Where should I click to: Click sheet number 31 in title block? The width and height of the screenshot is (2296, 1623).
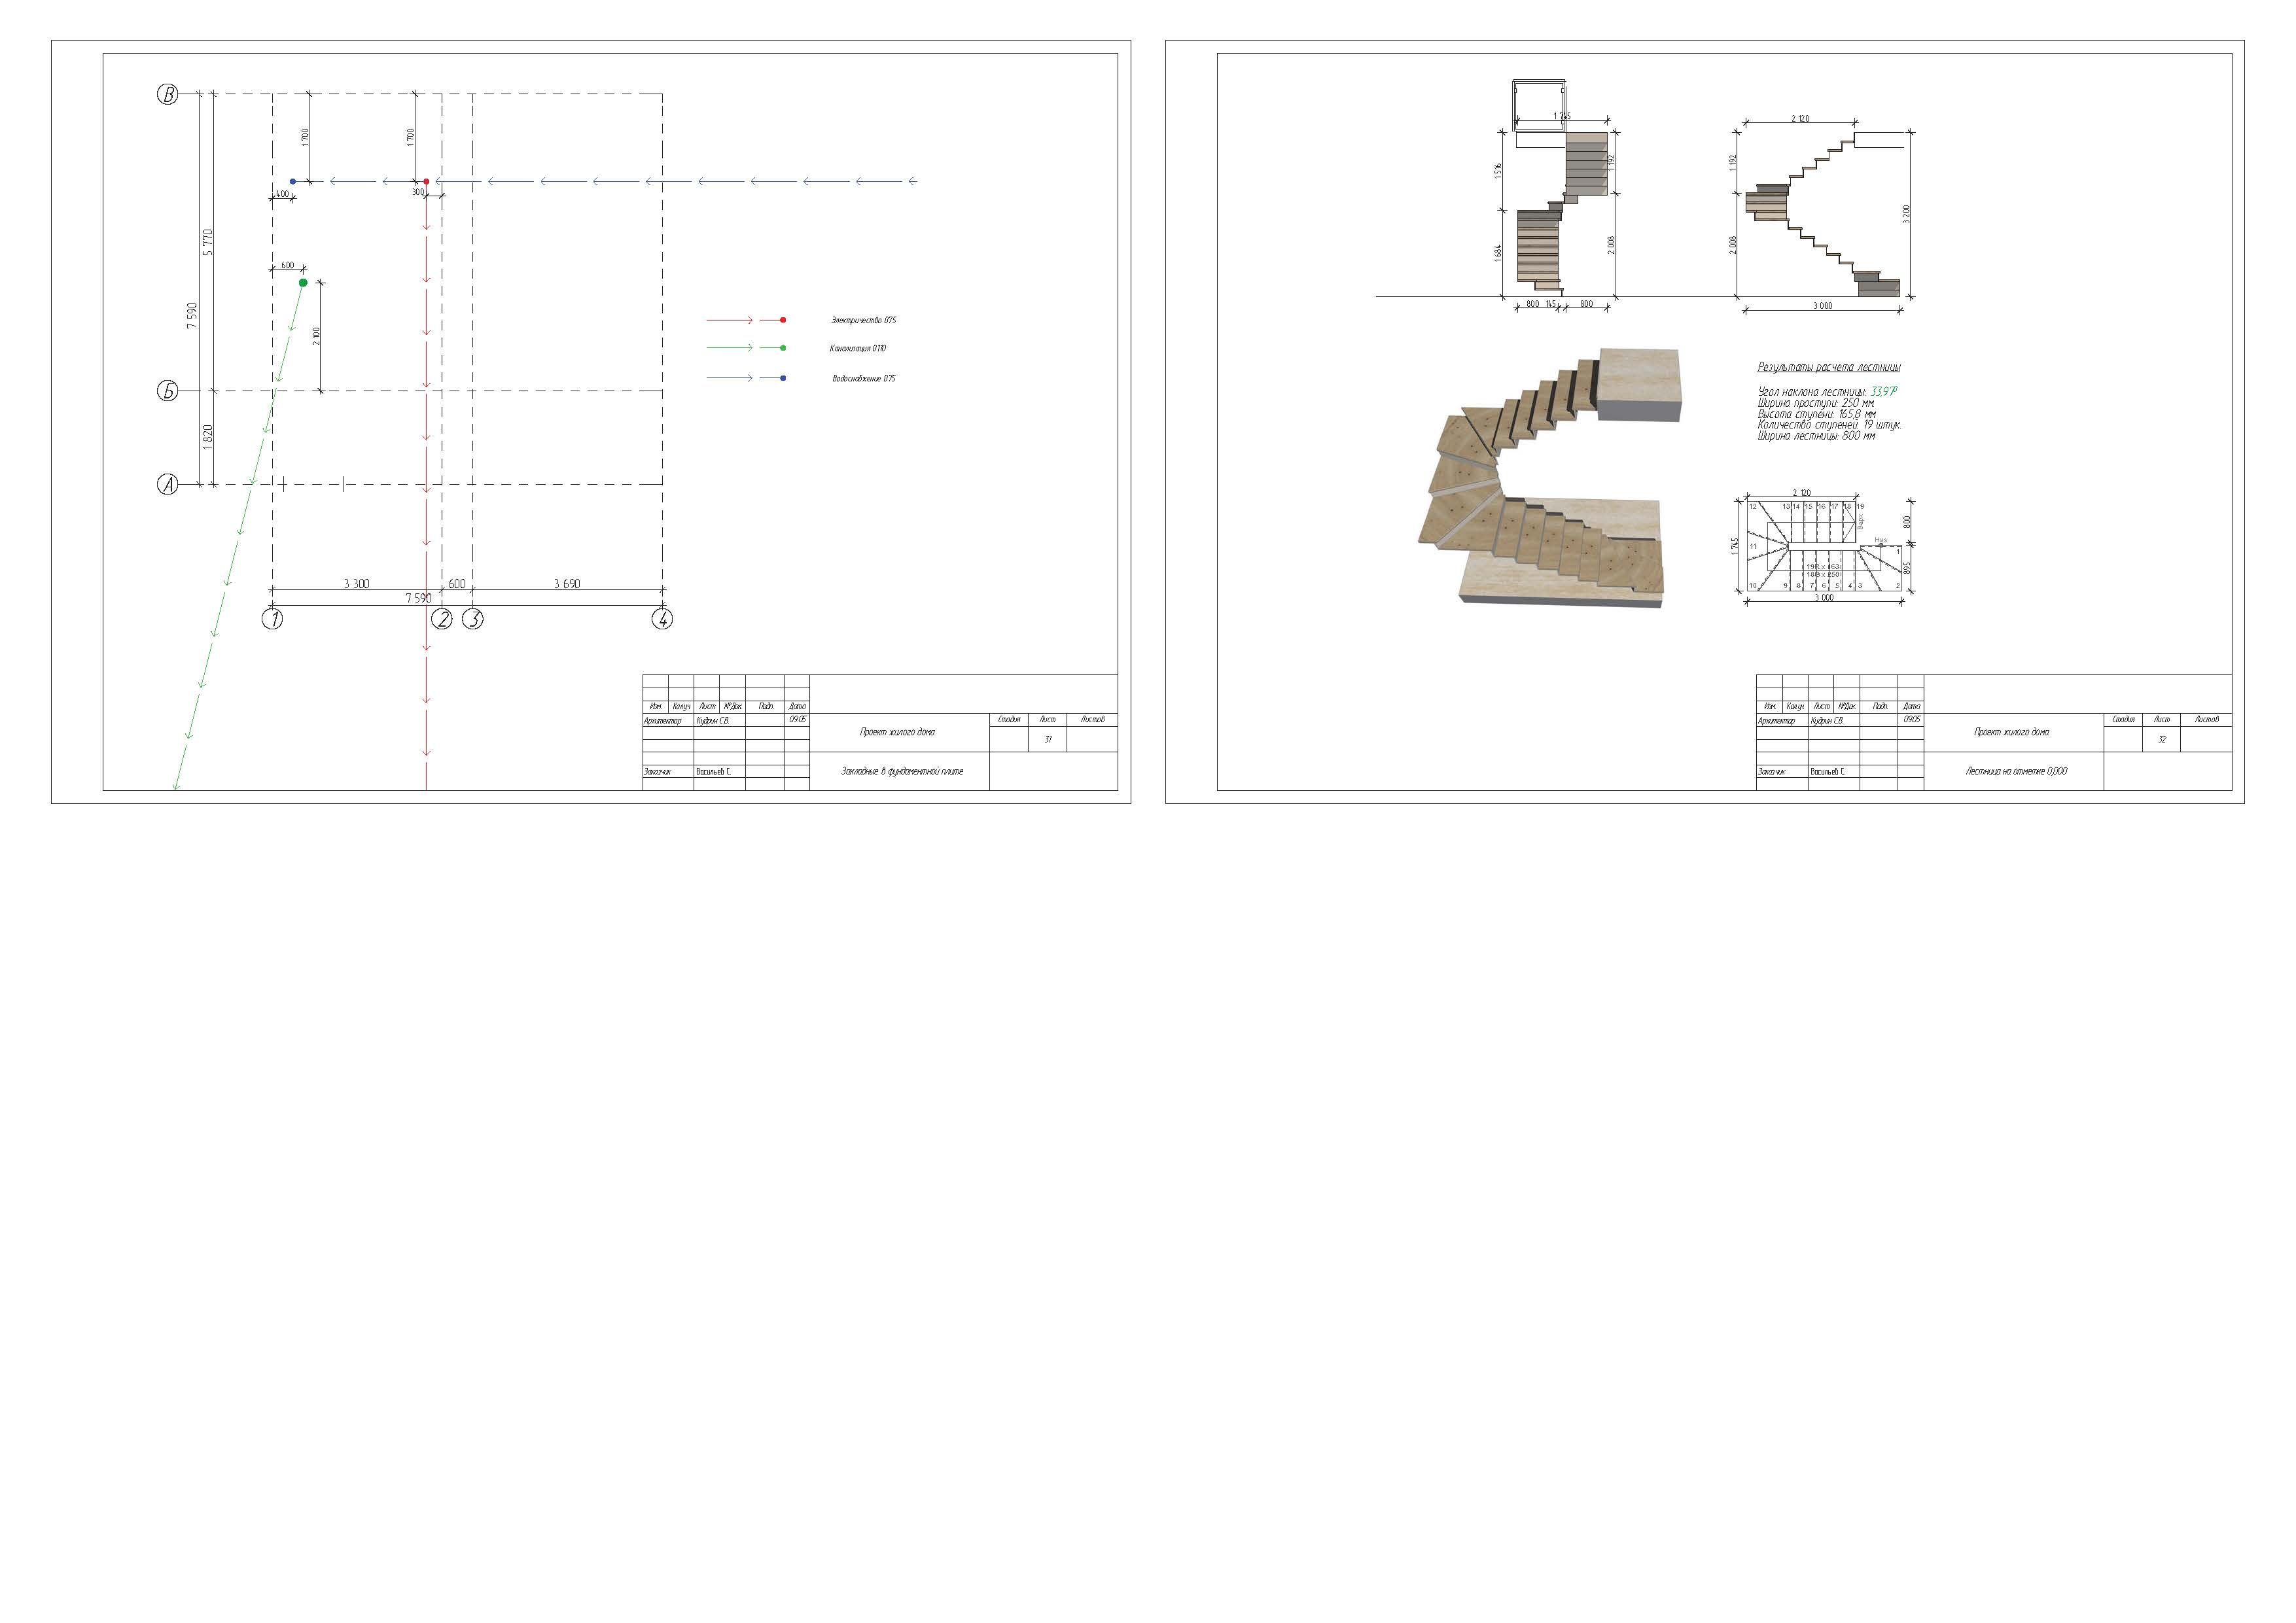click(x=1047, y=740)
